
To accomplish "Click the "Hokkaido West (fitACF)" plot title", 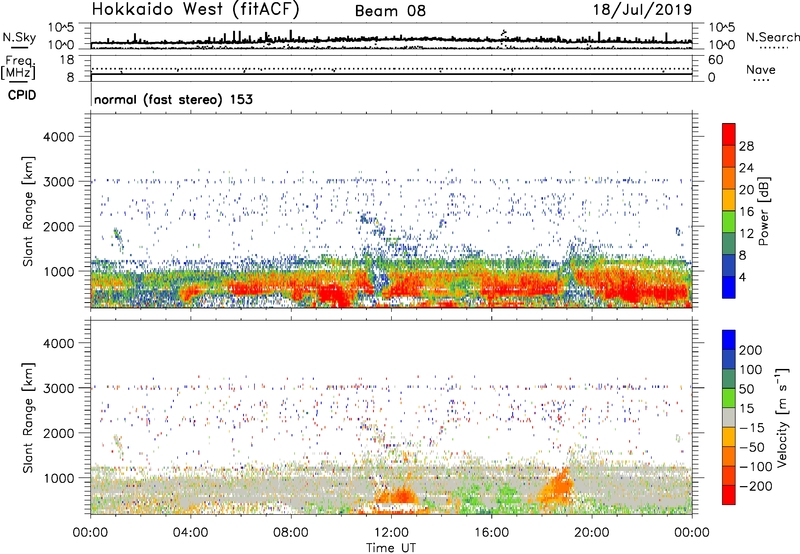I will coord(195,9).
